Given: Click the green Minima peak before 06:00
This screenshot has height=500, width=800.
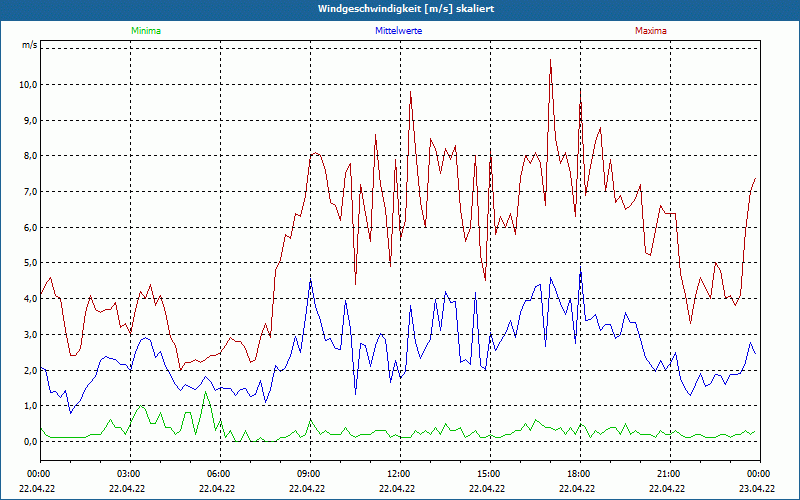Looking at the screenshot, I should click(x=205, y=392).
